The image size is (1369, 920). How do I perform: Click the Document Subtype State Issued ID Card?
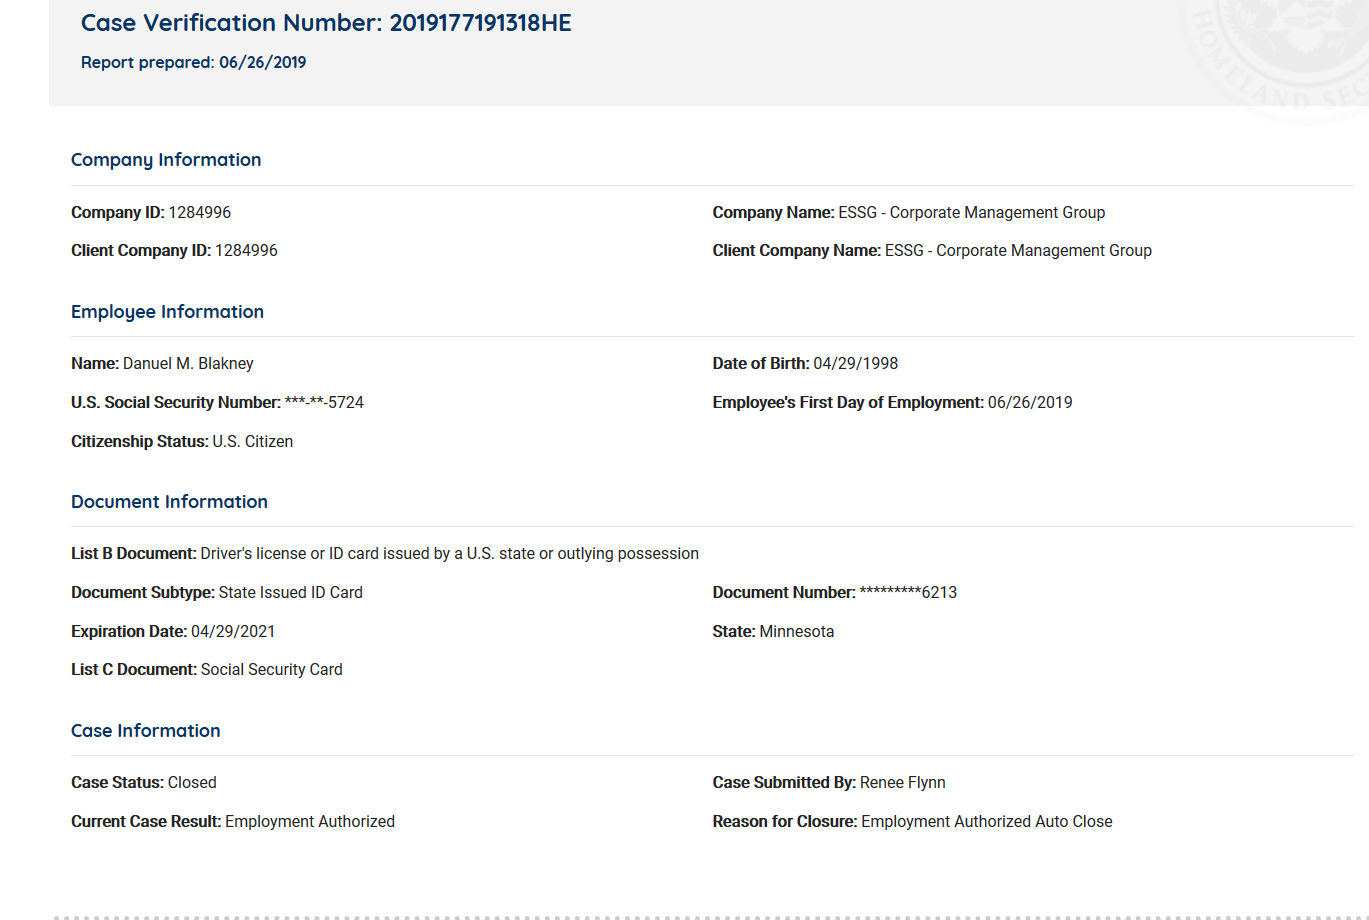(x=290, y=593)
